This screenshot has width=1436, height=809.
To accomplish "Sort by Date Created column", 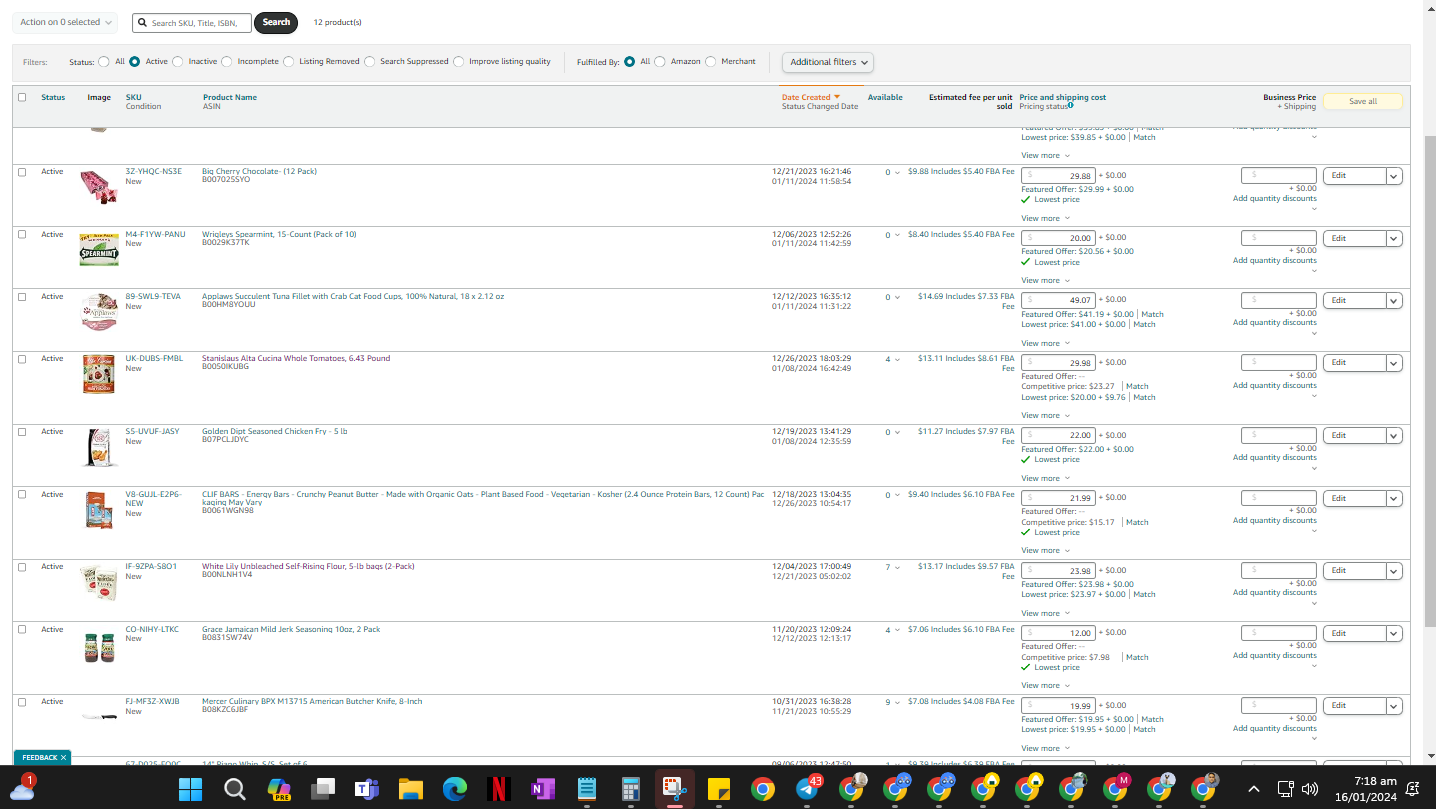I will (x=811, y=97).
